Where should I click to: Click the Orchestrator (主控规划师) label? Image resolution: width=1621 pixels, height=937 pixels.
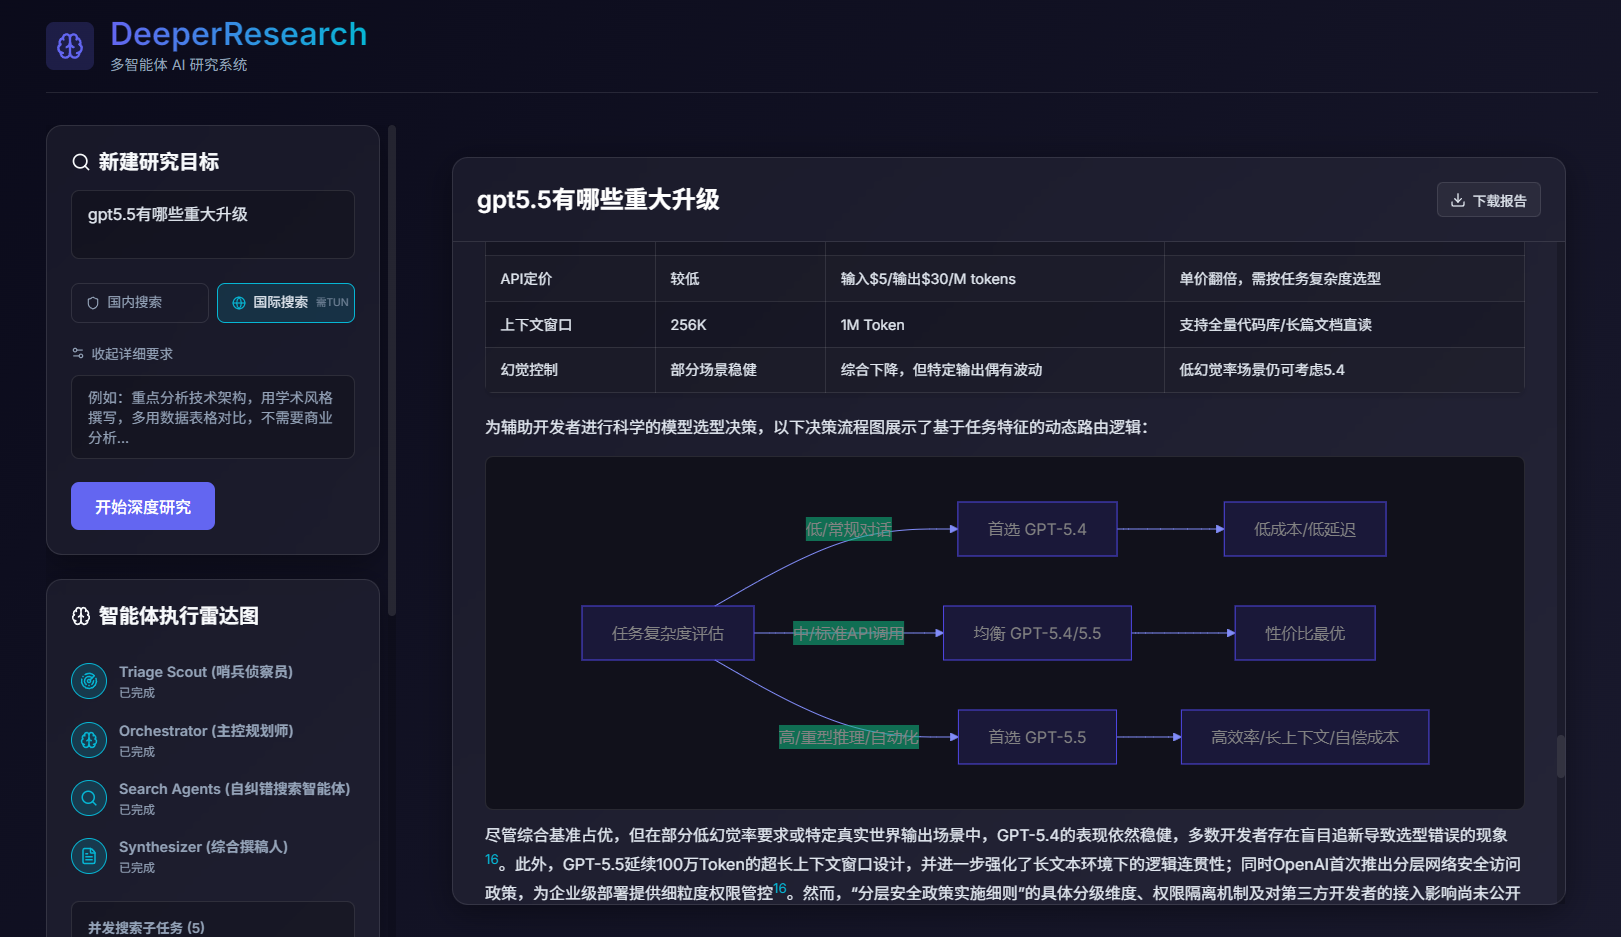pyautogui.click(x=206, y=731)
